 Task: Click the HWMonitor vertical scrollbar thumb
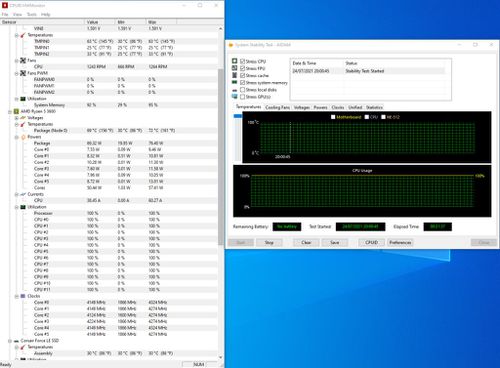click(220, 157)
